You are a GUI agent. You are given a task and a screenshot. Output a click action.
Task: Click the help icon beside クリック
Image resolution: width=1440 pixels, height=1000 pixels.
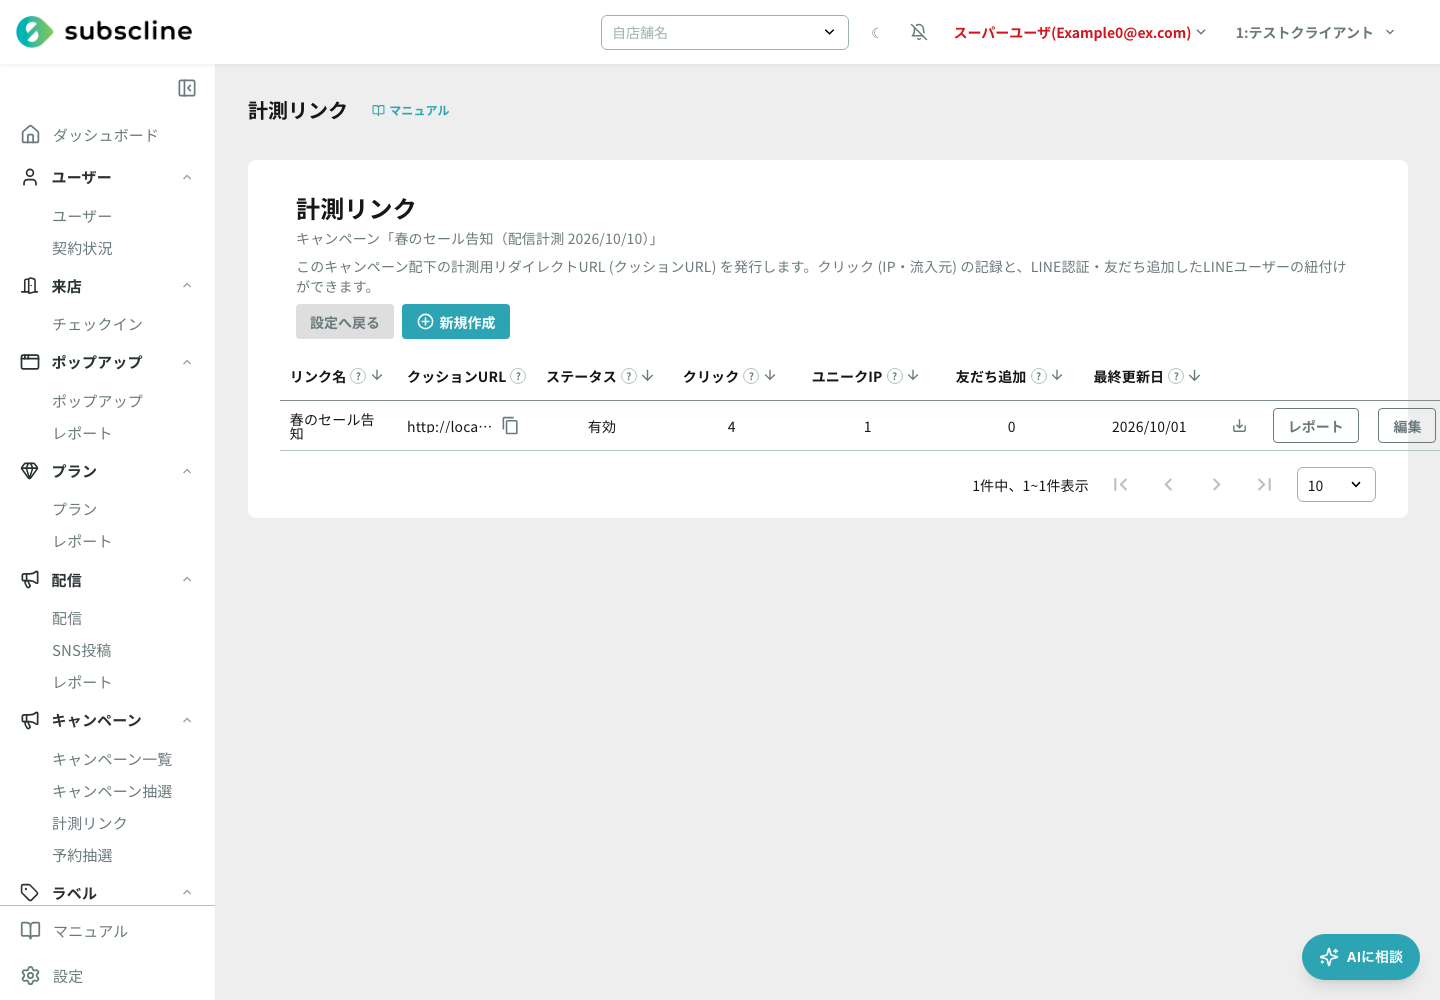click(751, 376)
